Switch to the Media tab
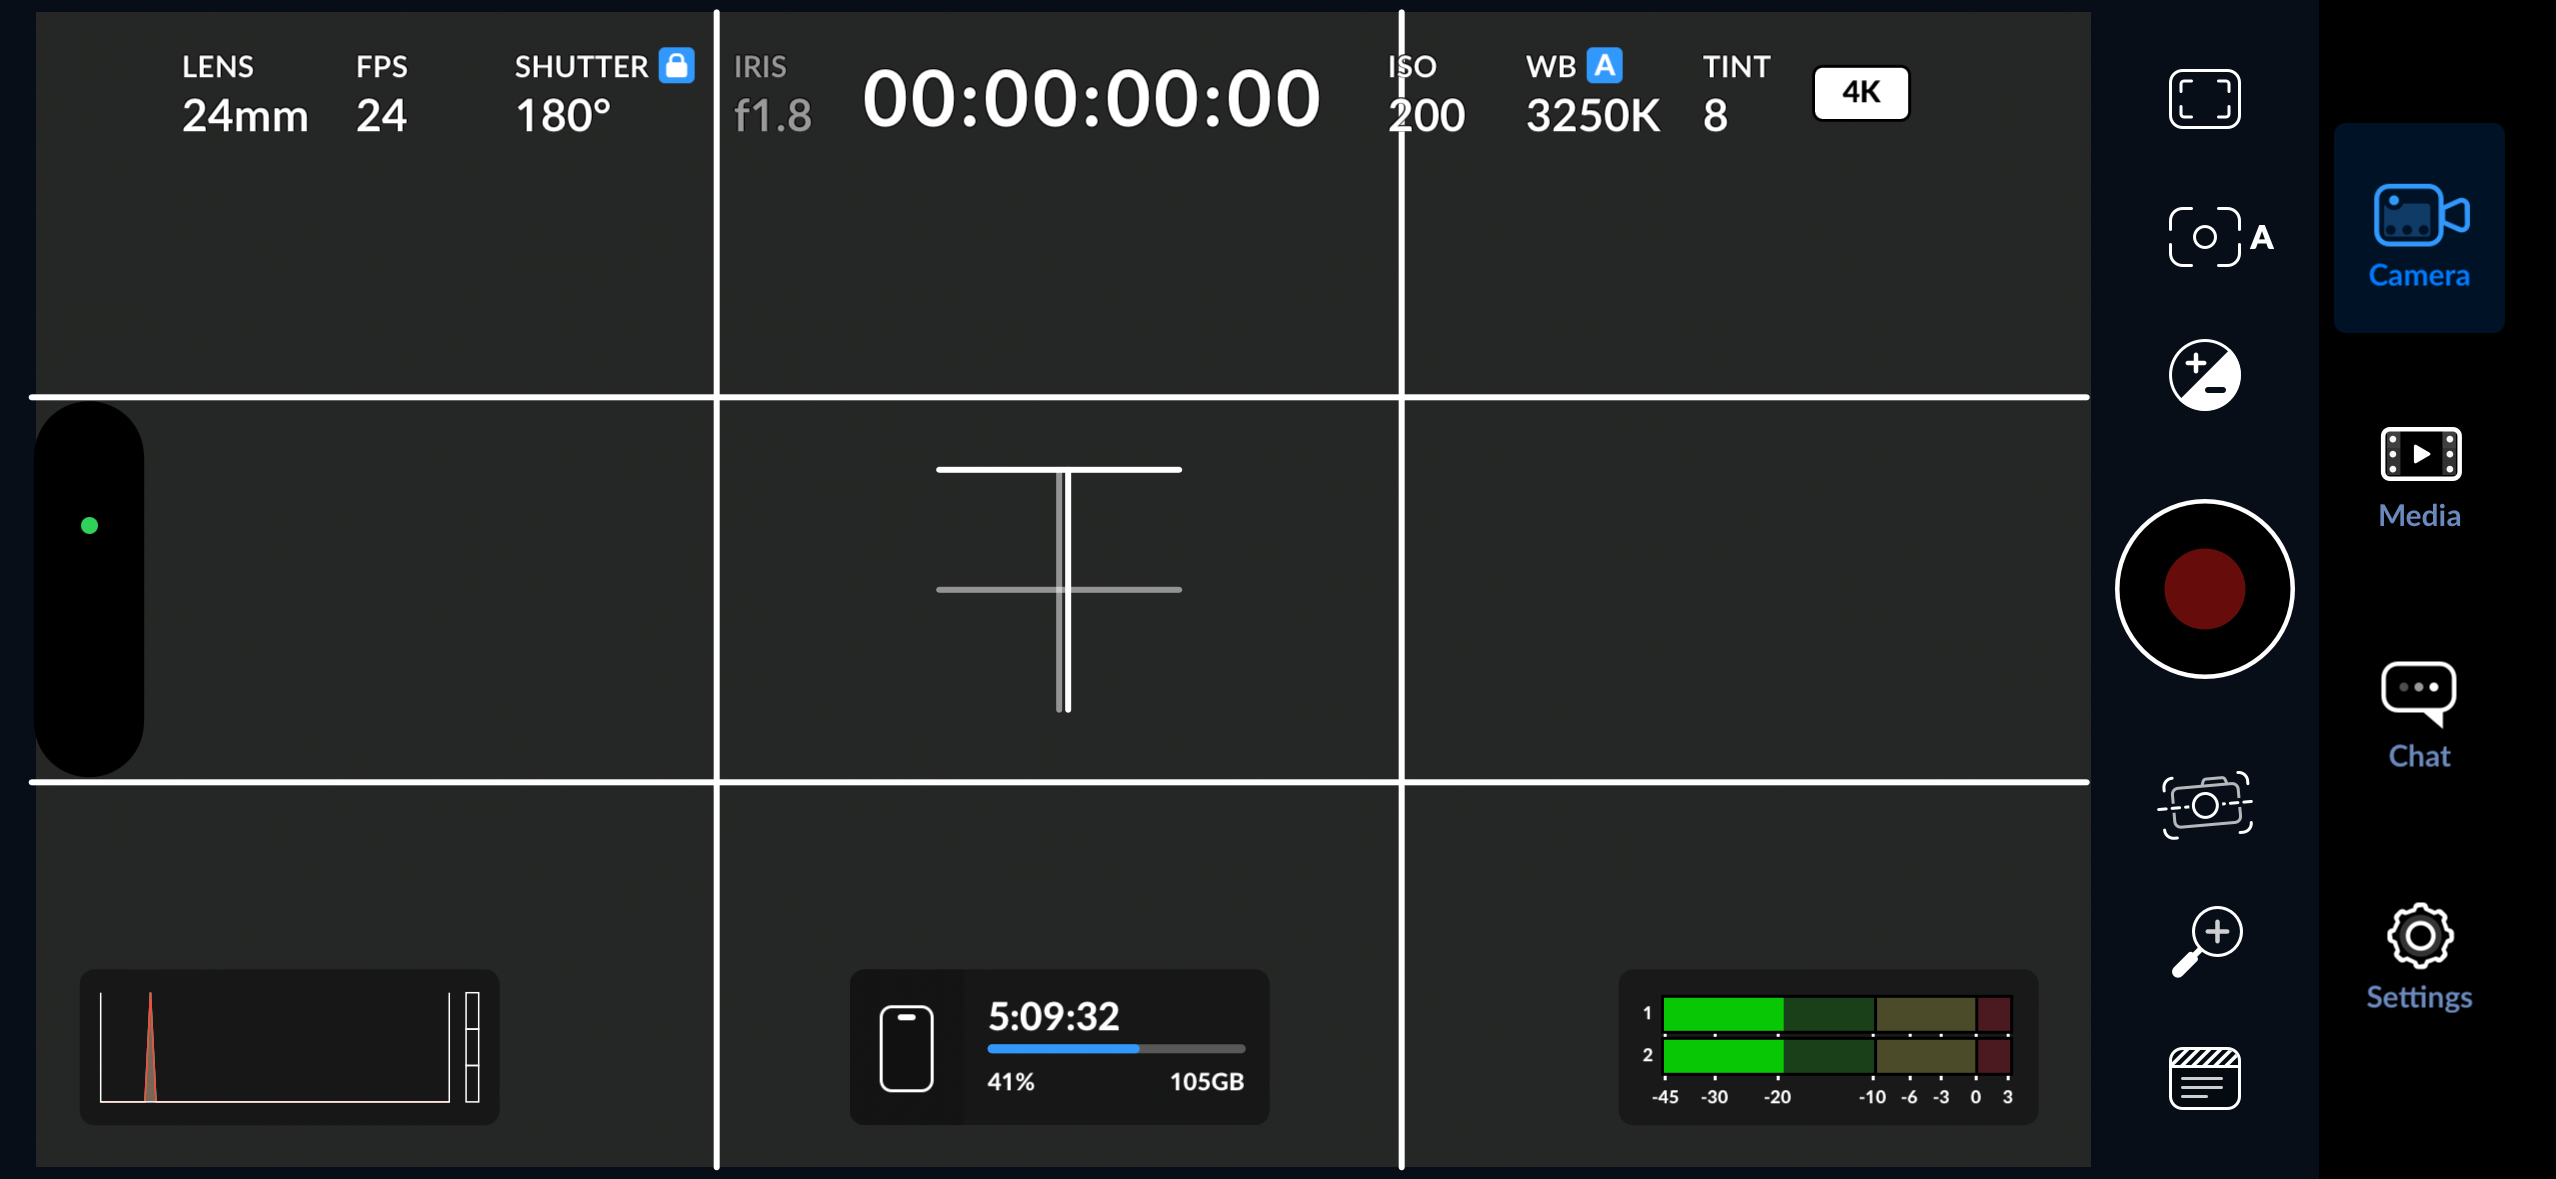This screenshot has width=2556, height=1179. [x=2419, y=477]
